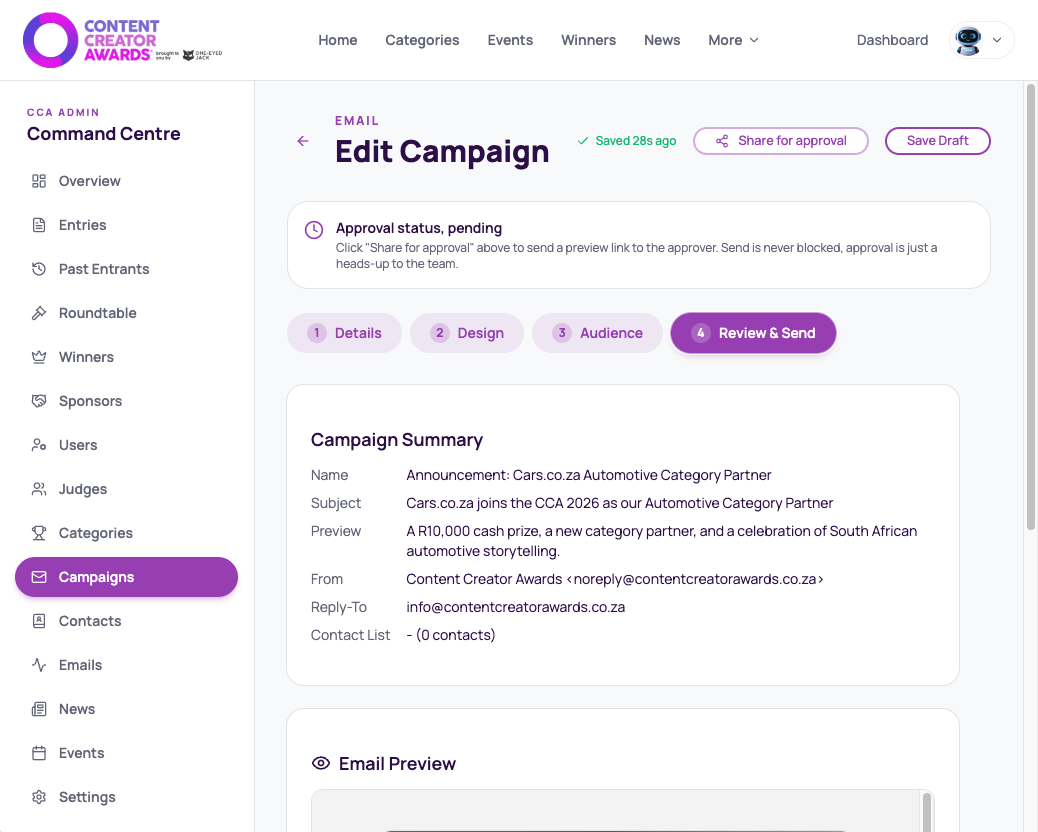
Task: Click the Events calendar icon
Action: [x=39, y=753]
